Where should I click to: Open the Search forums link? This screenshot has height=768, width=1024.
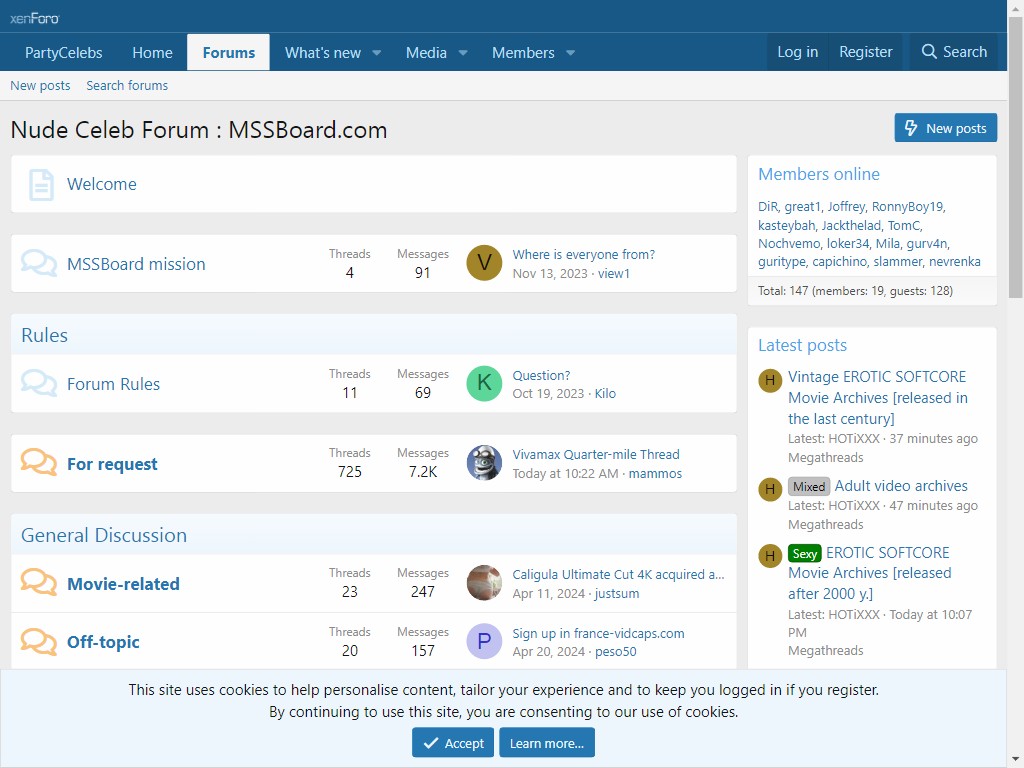click(127, 86)
